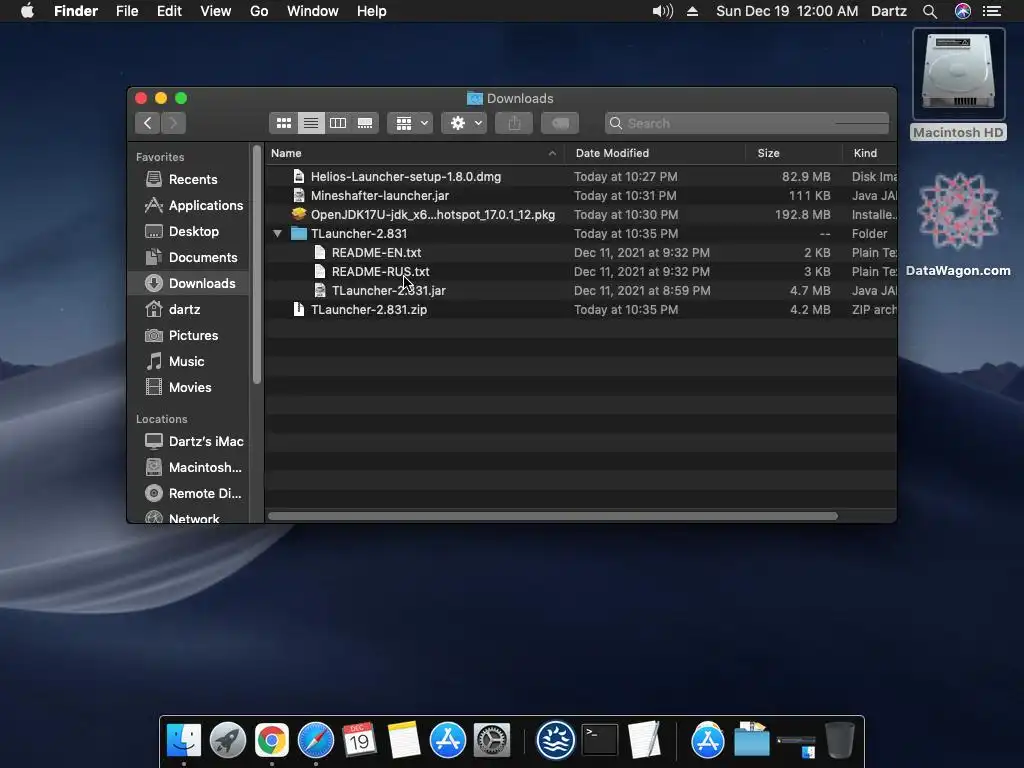The width and height of the screenshot is (1024, 768).
Task: Open the Edit menu
Action: tap(169, 11)
